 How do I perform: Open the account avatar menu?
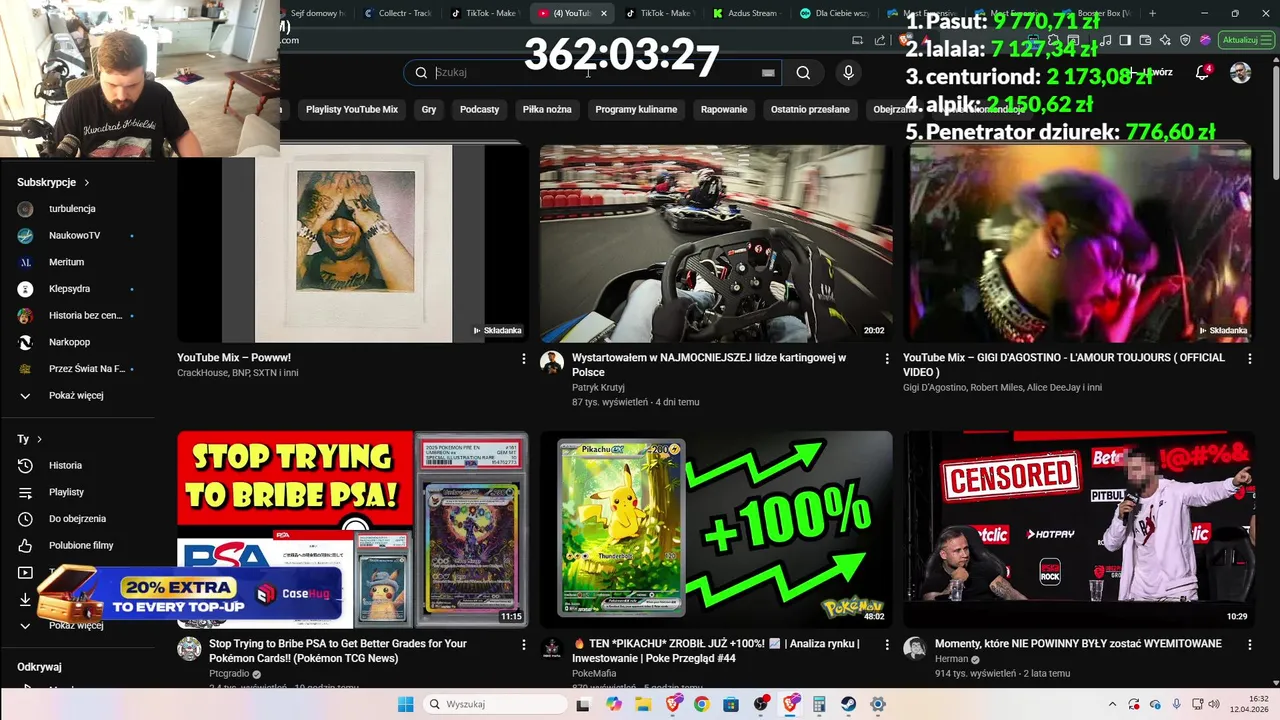pos(1240,72)
